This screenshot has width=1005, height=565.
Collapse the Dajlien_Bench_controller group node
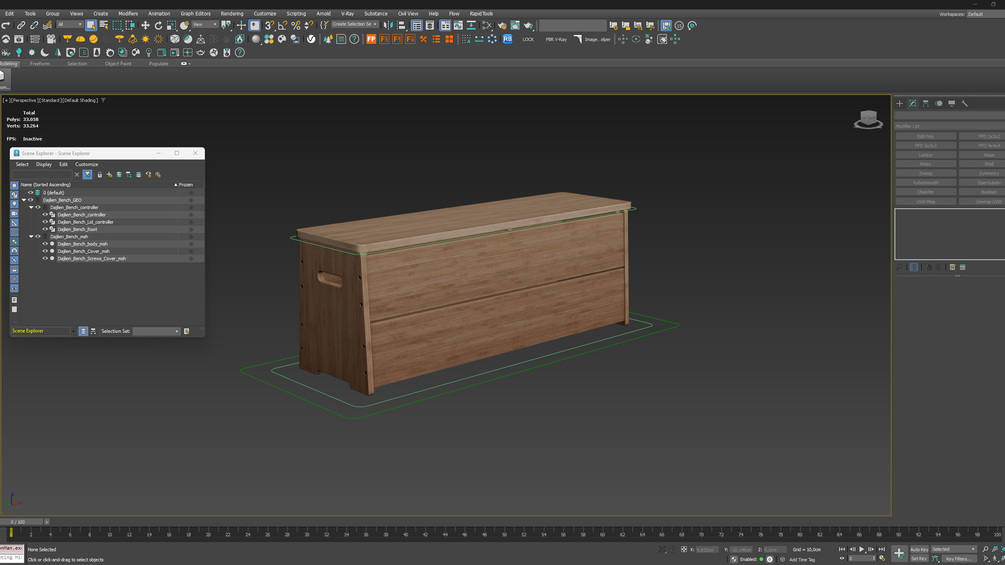[31, 207]
